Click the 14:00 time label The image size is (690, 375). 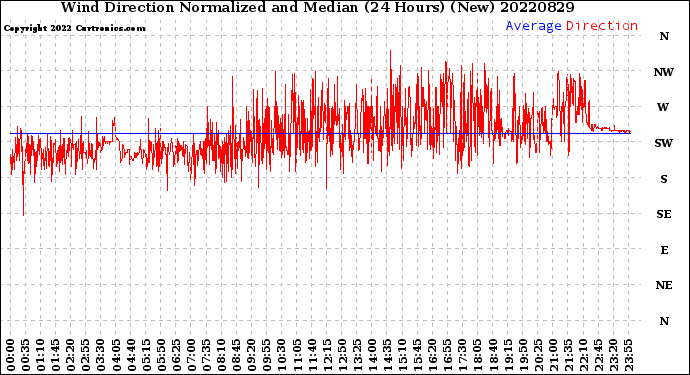click(372, 355)
